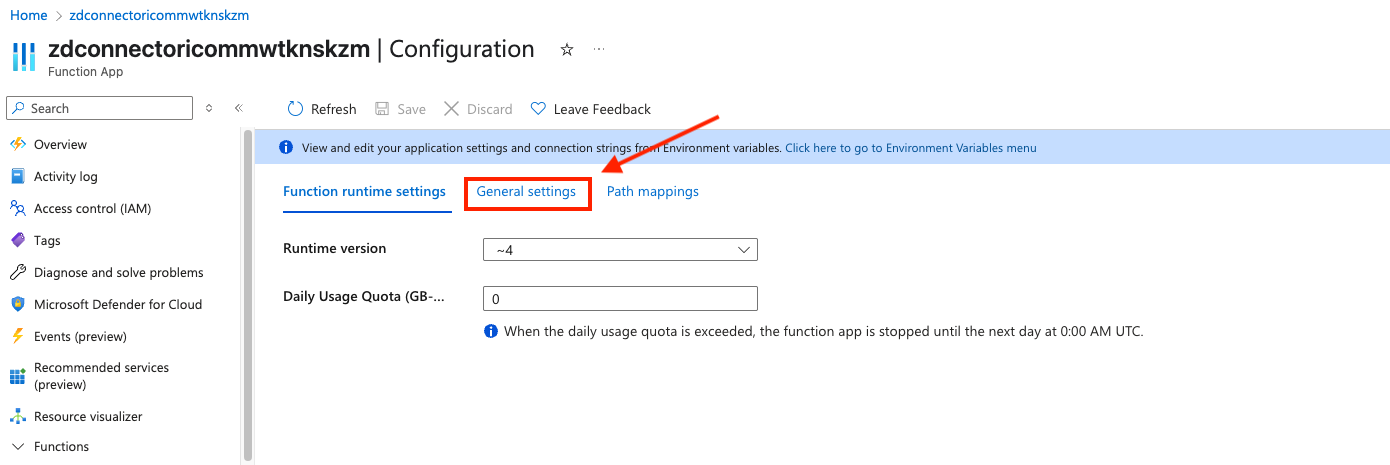This screenshot has width=1390, height=465.
Task: Open Tags in the sidebar
Action: coord(47,240)
